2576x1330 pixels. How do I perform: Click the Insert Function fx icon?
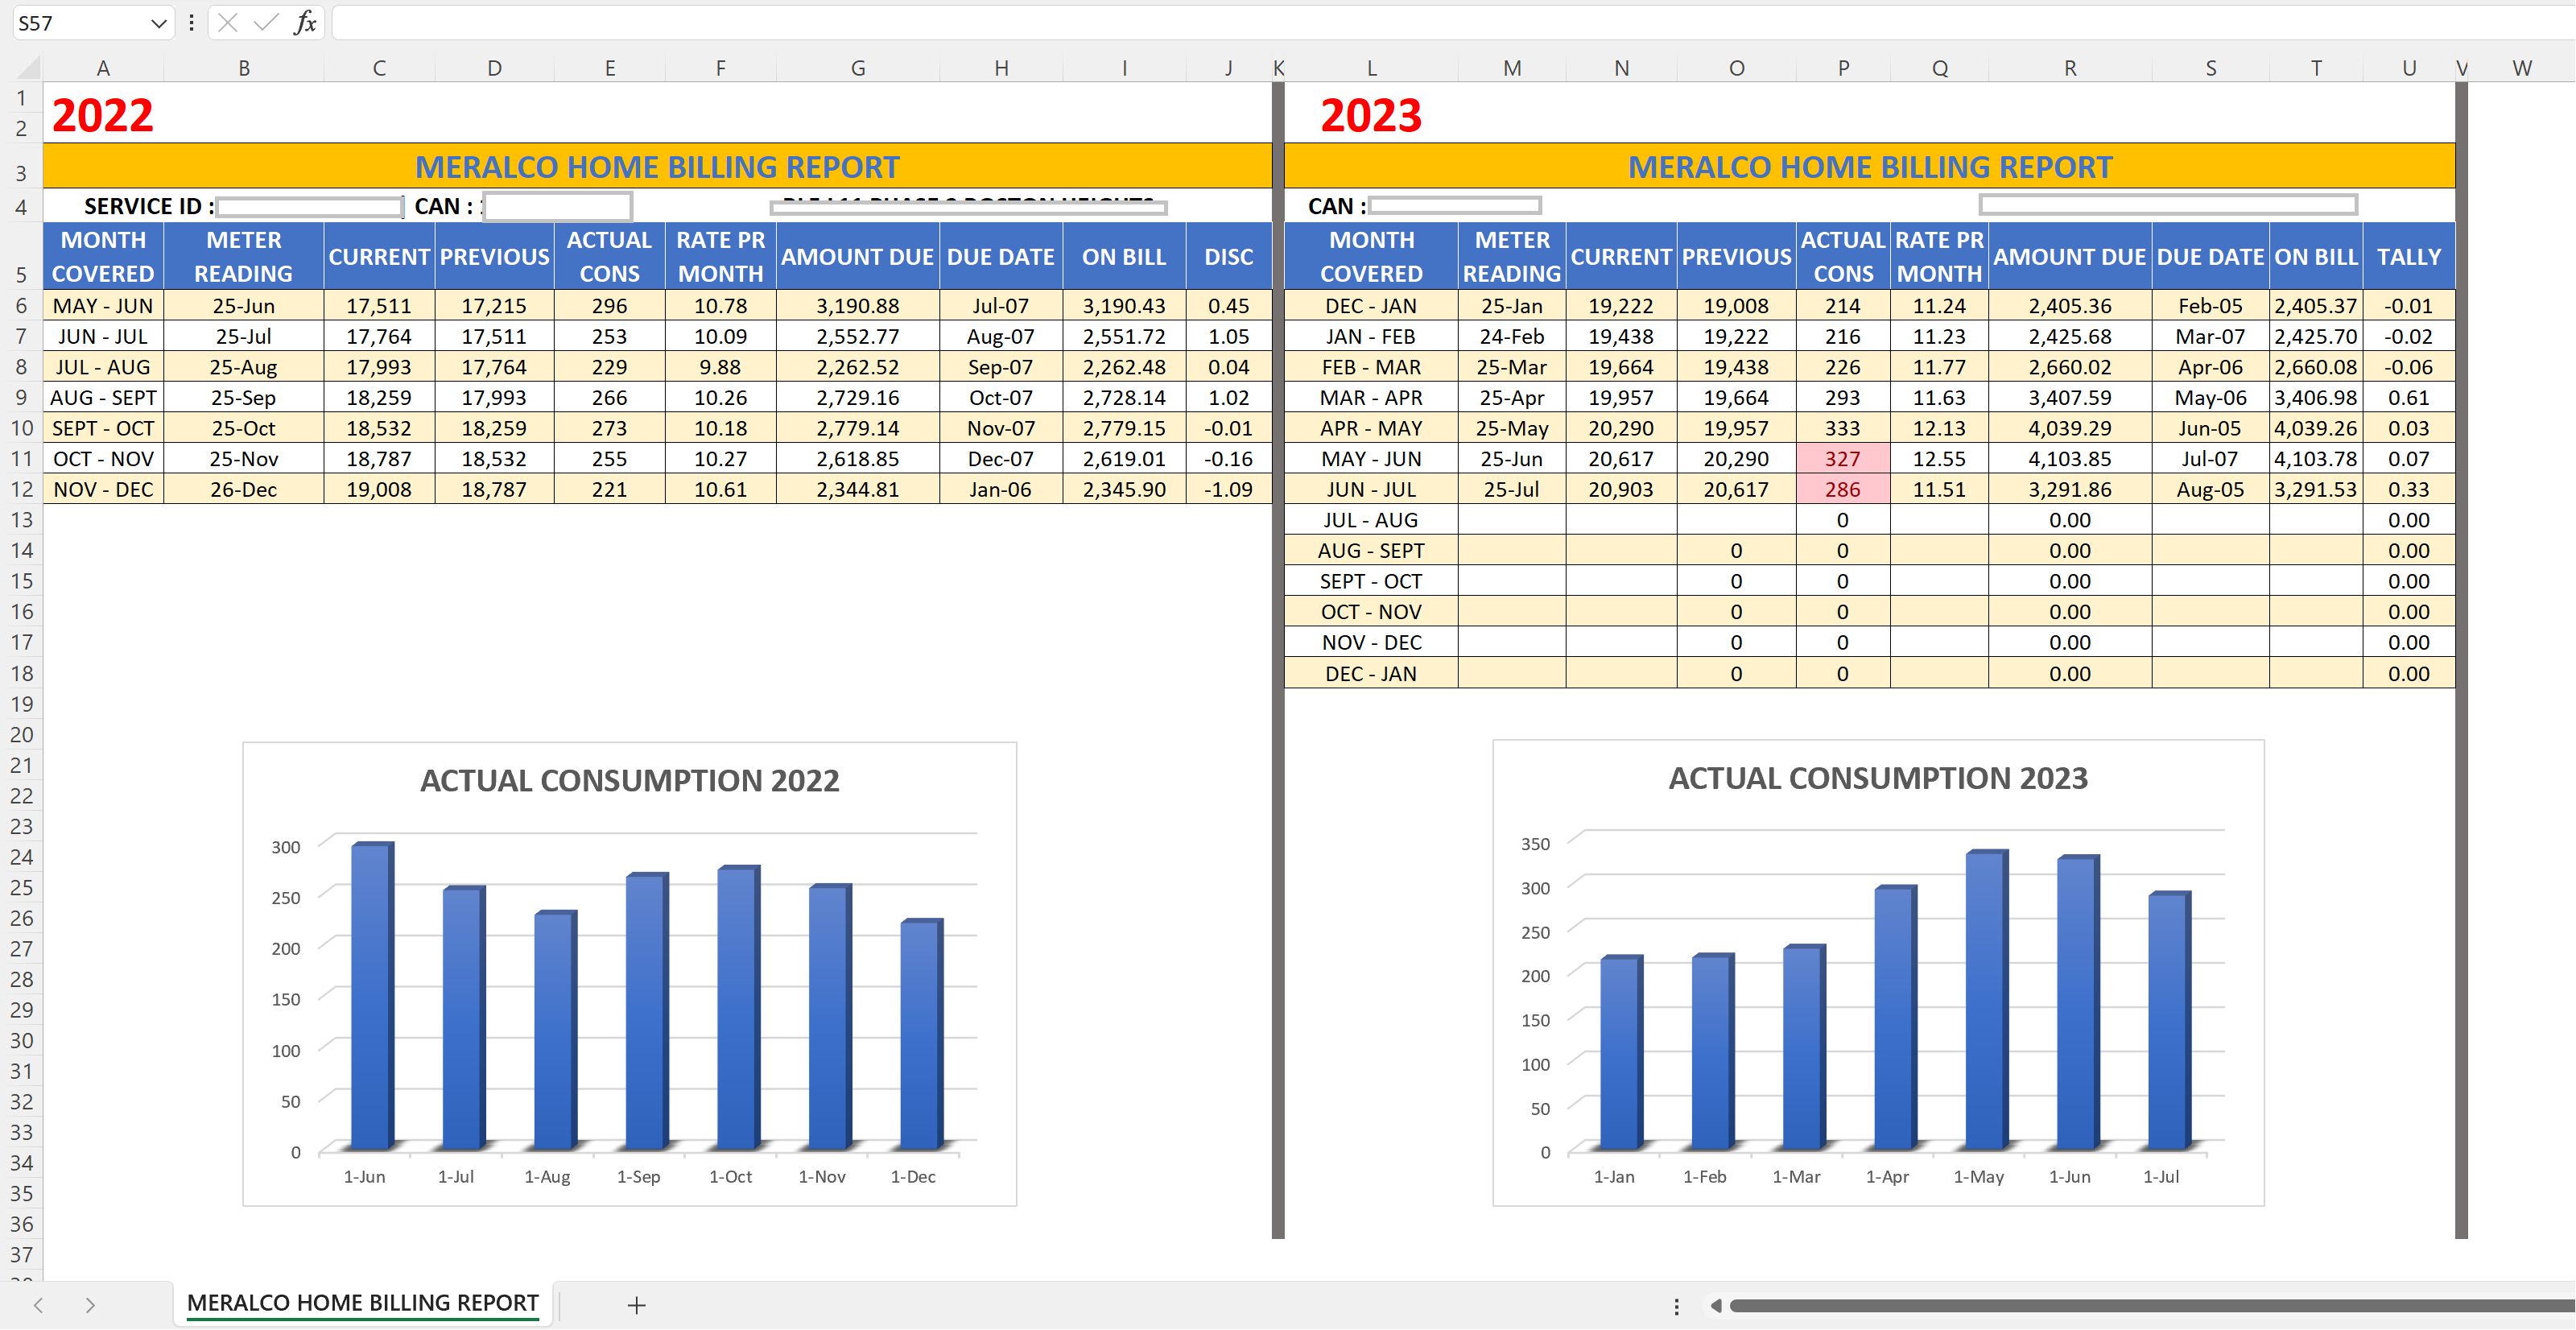305,22
